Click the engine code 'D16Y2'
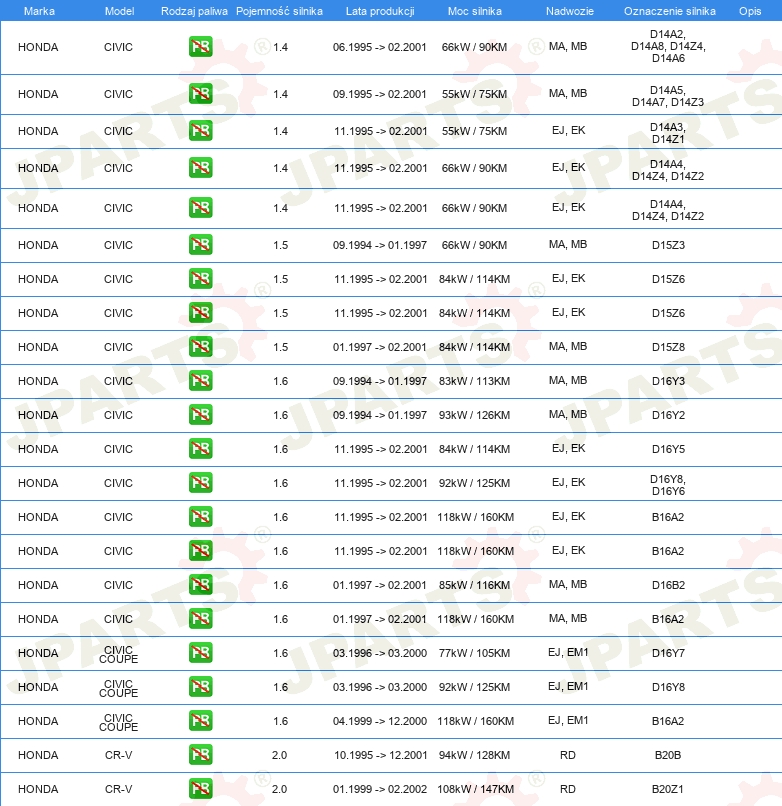782x806 pixels. tap(668, 415)
